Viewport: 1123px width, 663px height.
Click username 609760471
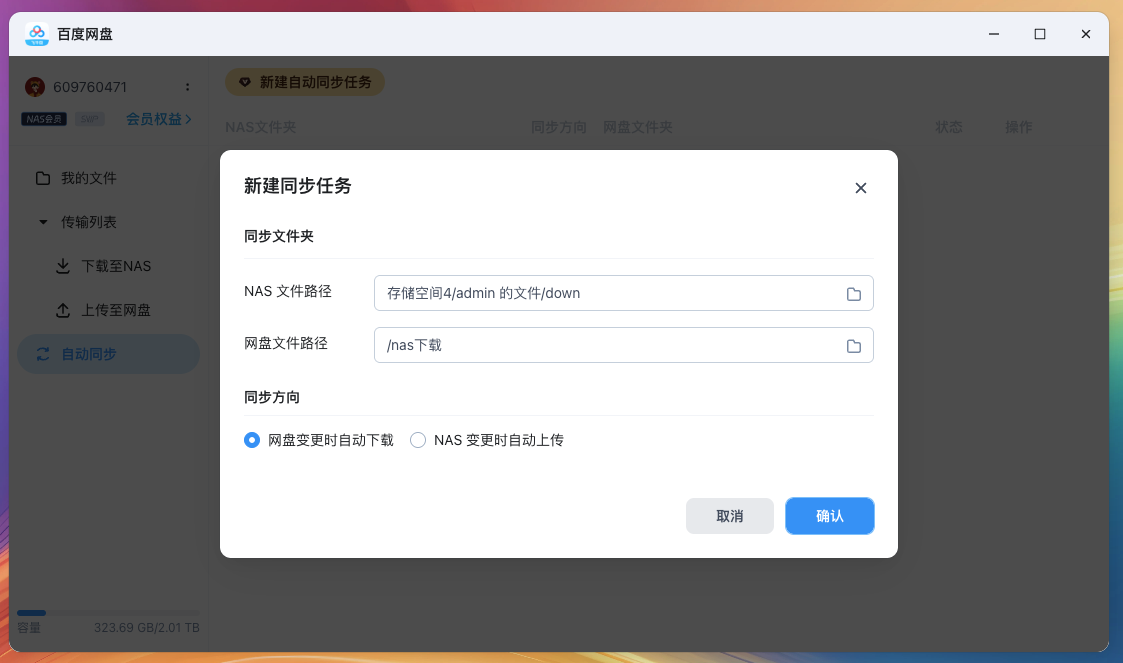(x=90, y=87)
